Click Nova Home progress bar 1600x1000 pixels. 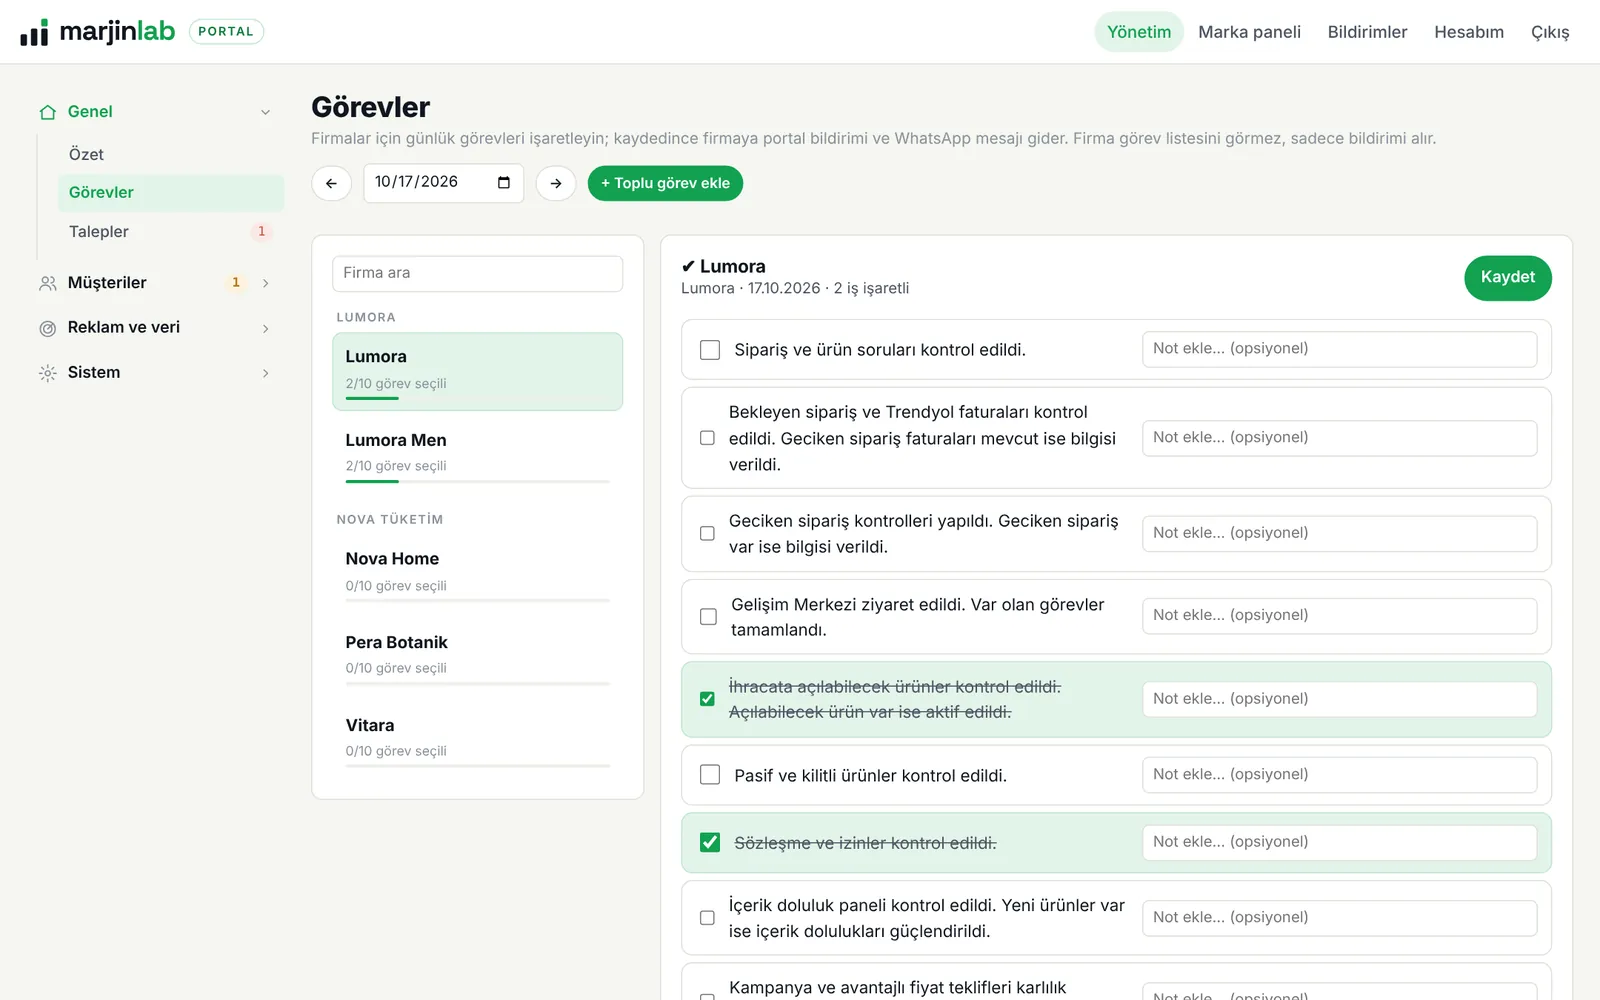[x=477, y=600]
